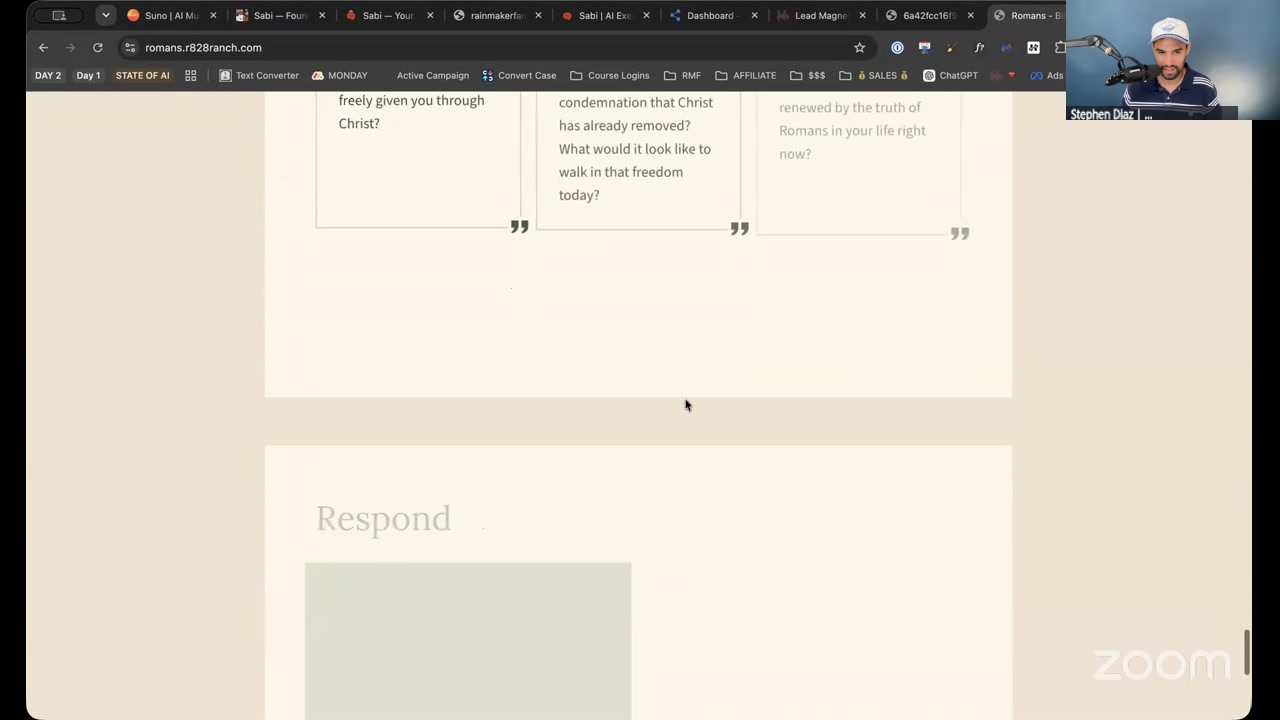
Task: Open the ChatGPT bookmark
Action: point(950,75)
